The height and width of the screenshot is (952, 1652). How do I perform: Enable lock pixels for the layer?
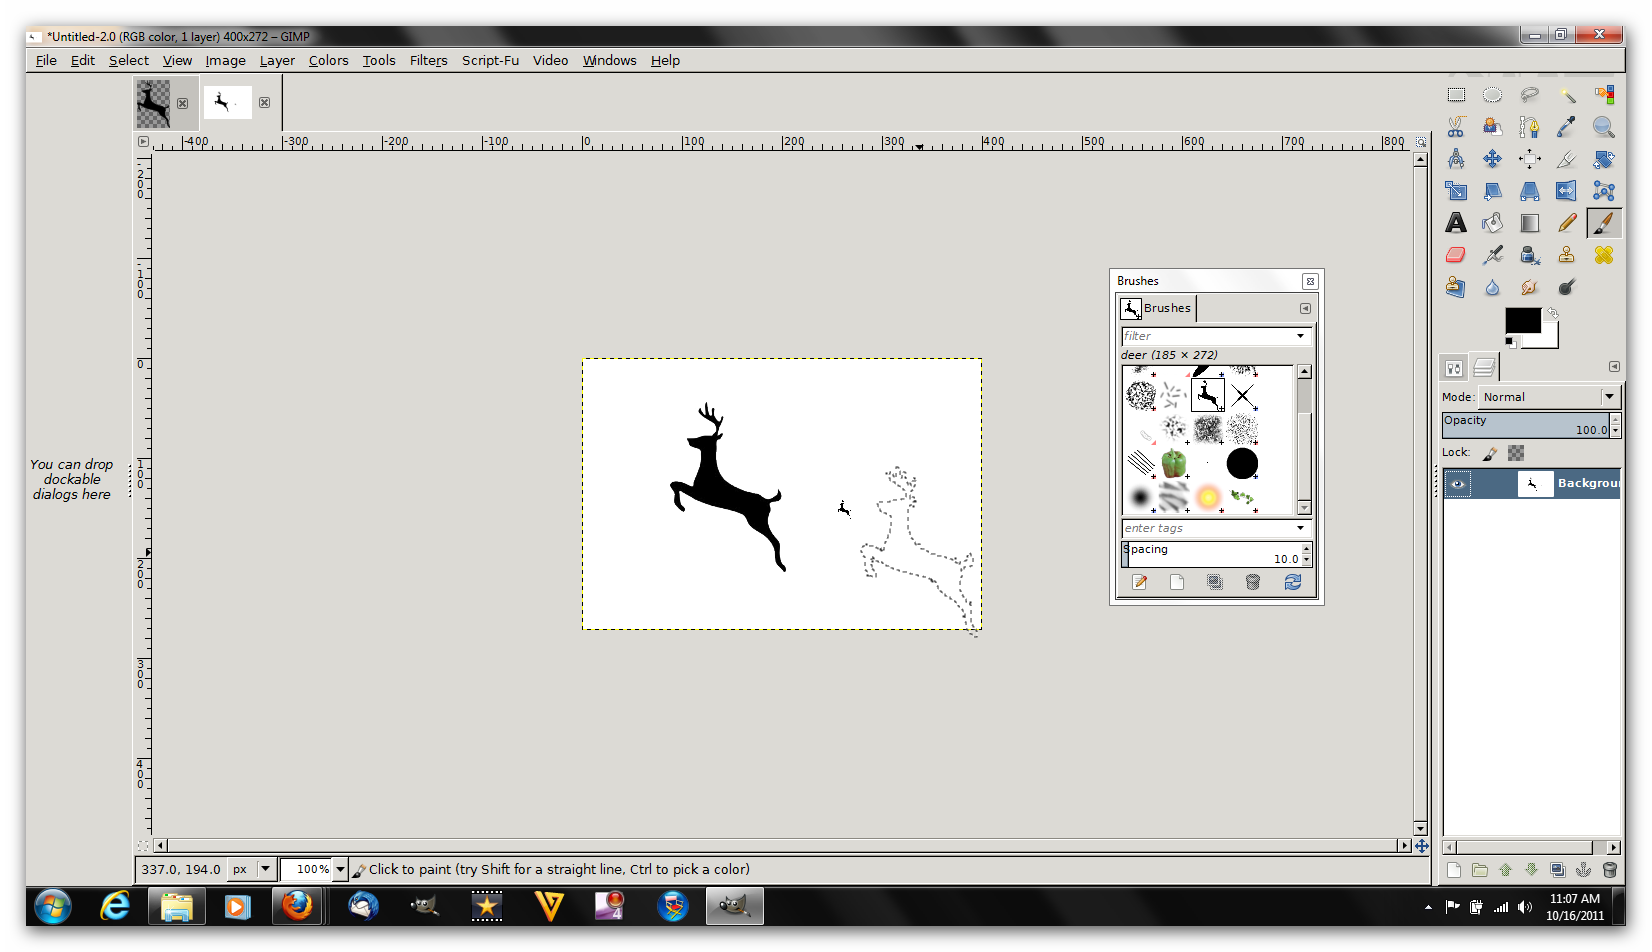[x=1490, y=453]
